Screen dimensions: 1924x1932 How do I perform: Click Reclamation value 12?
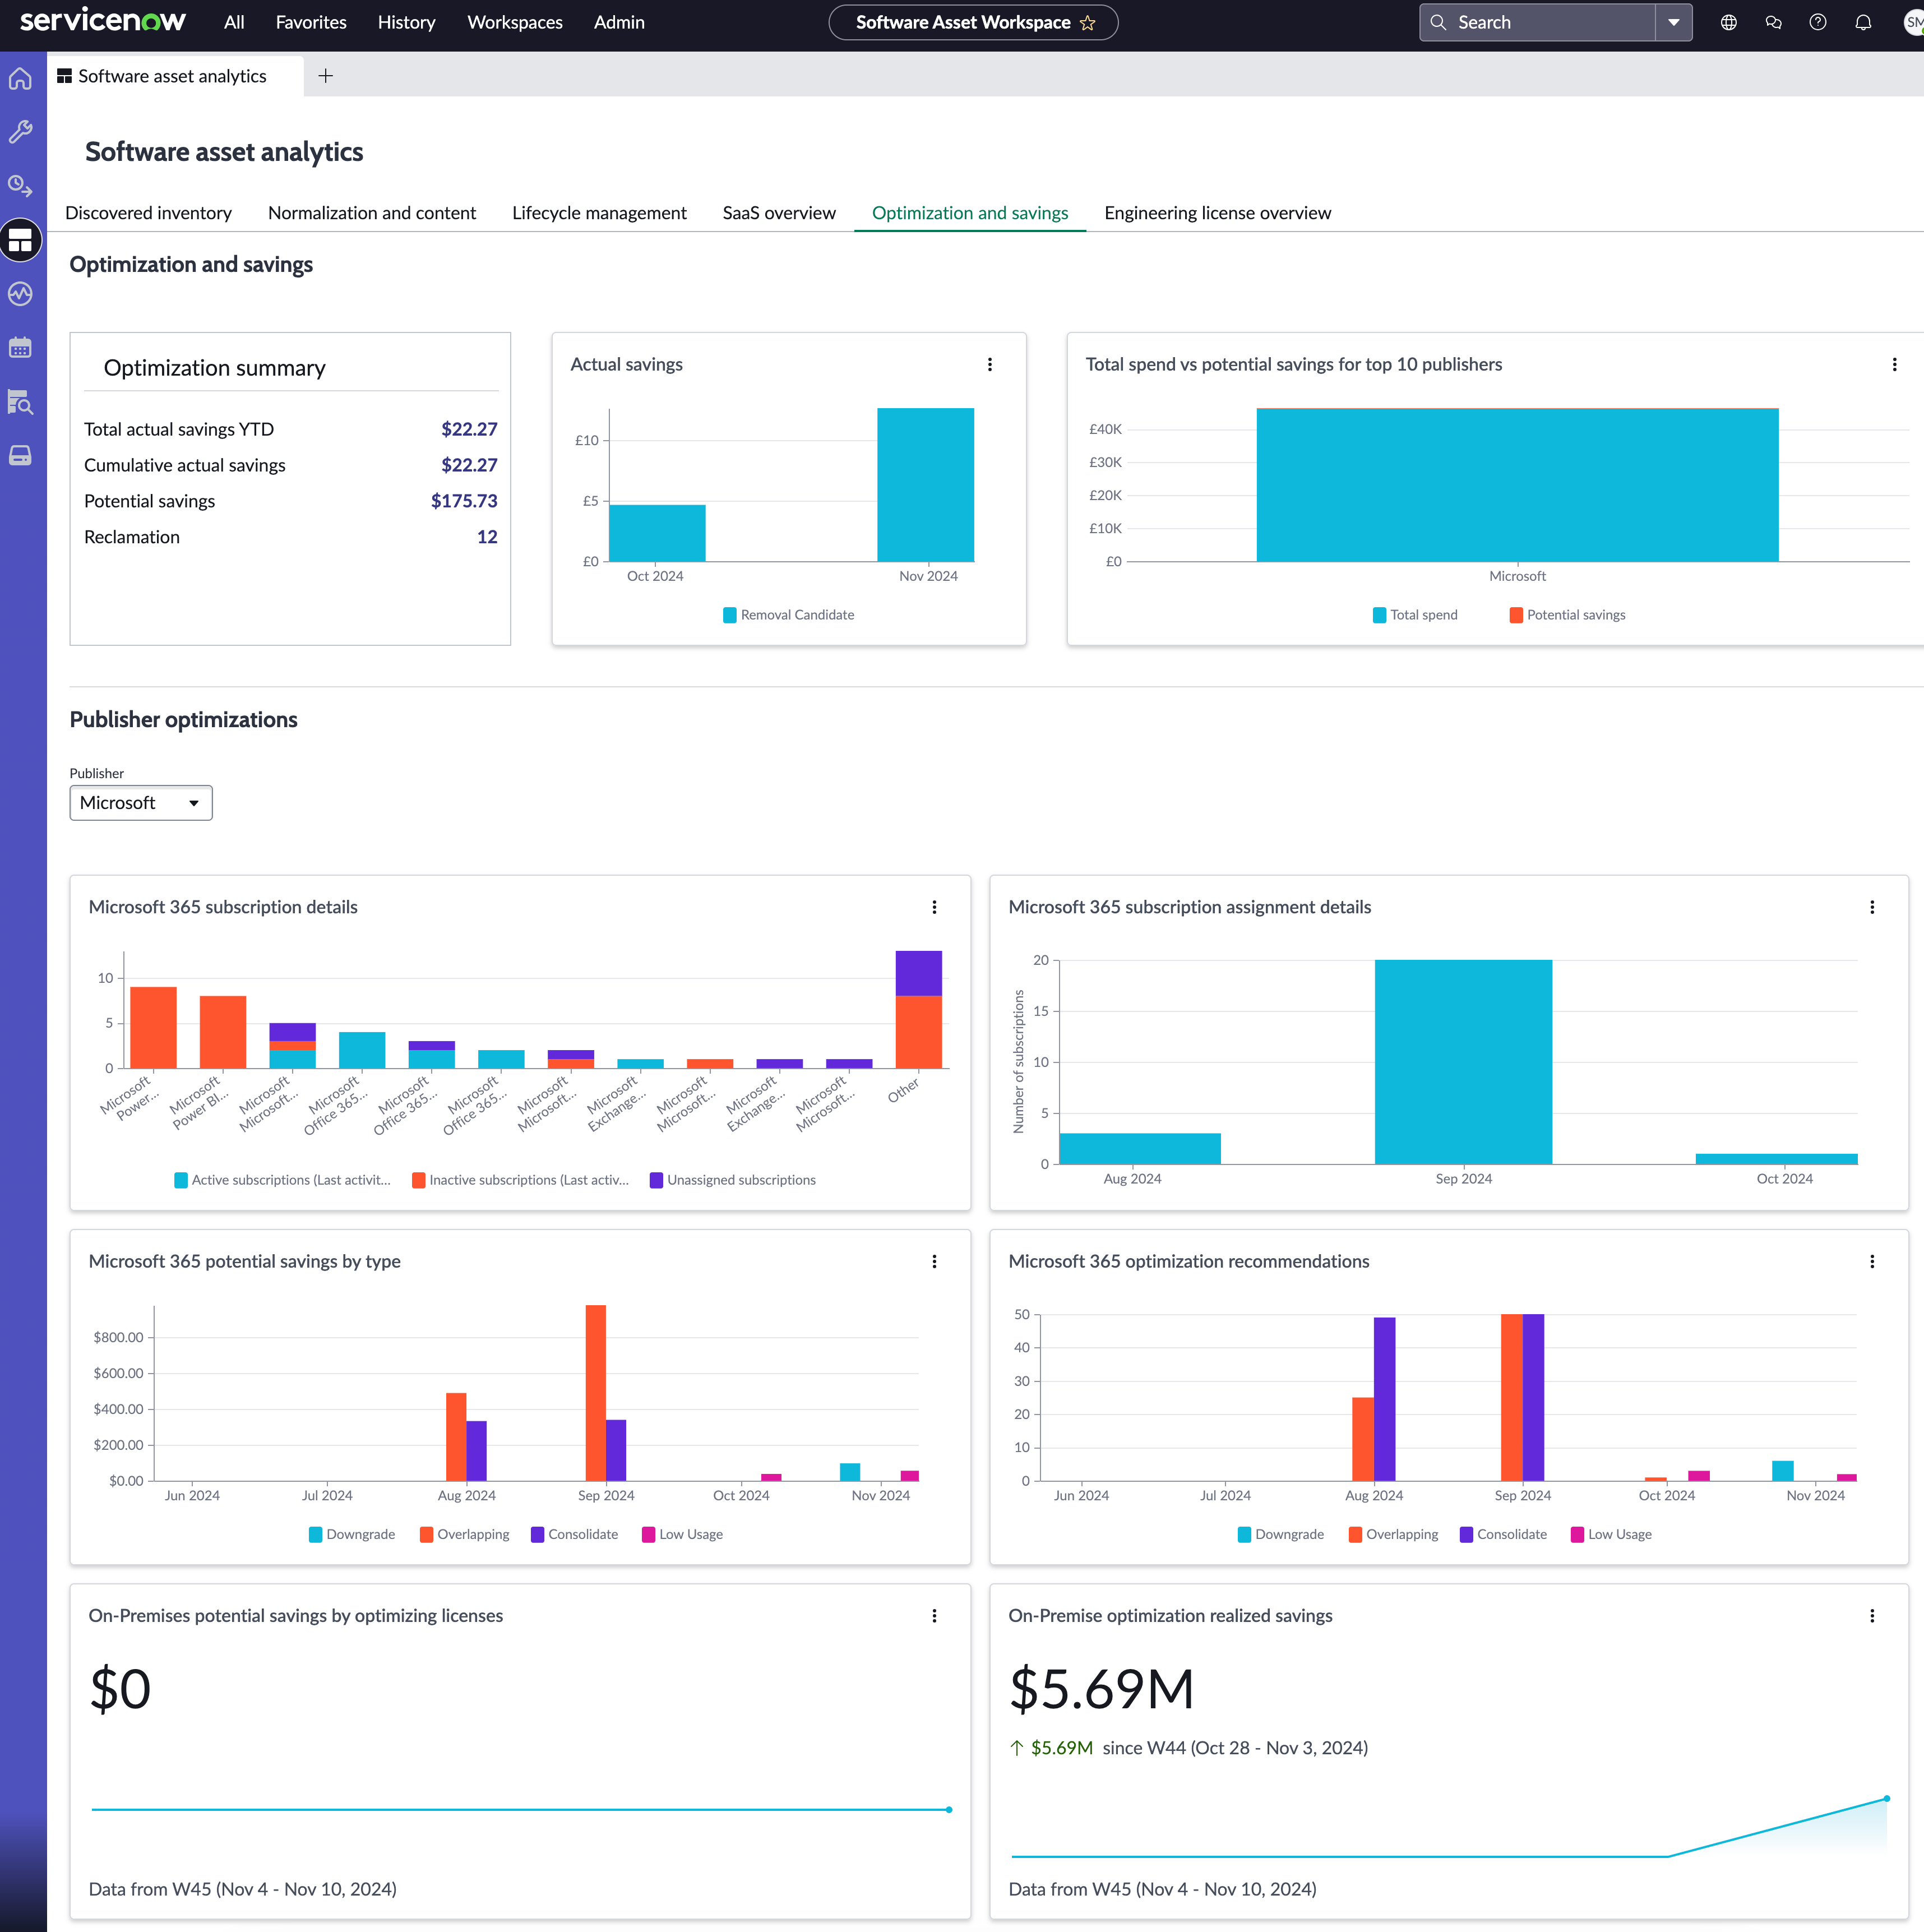[x=487, y=537]
